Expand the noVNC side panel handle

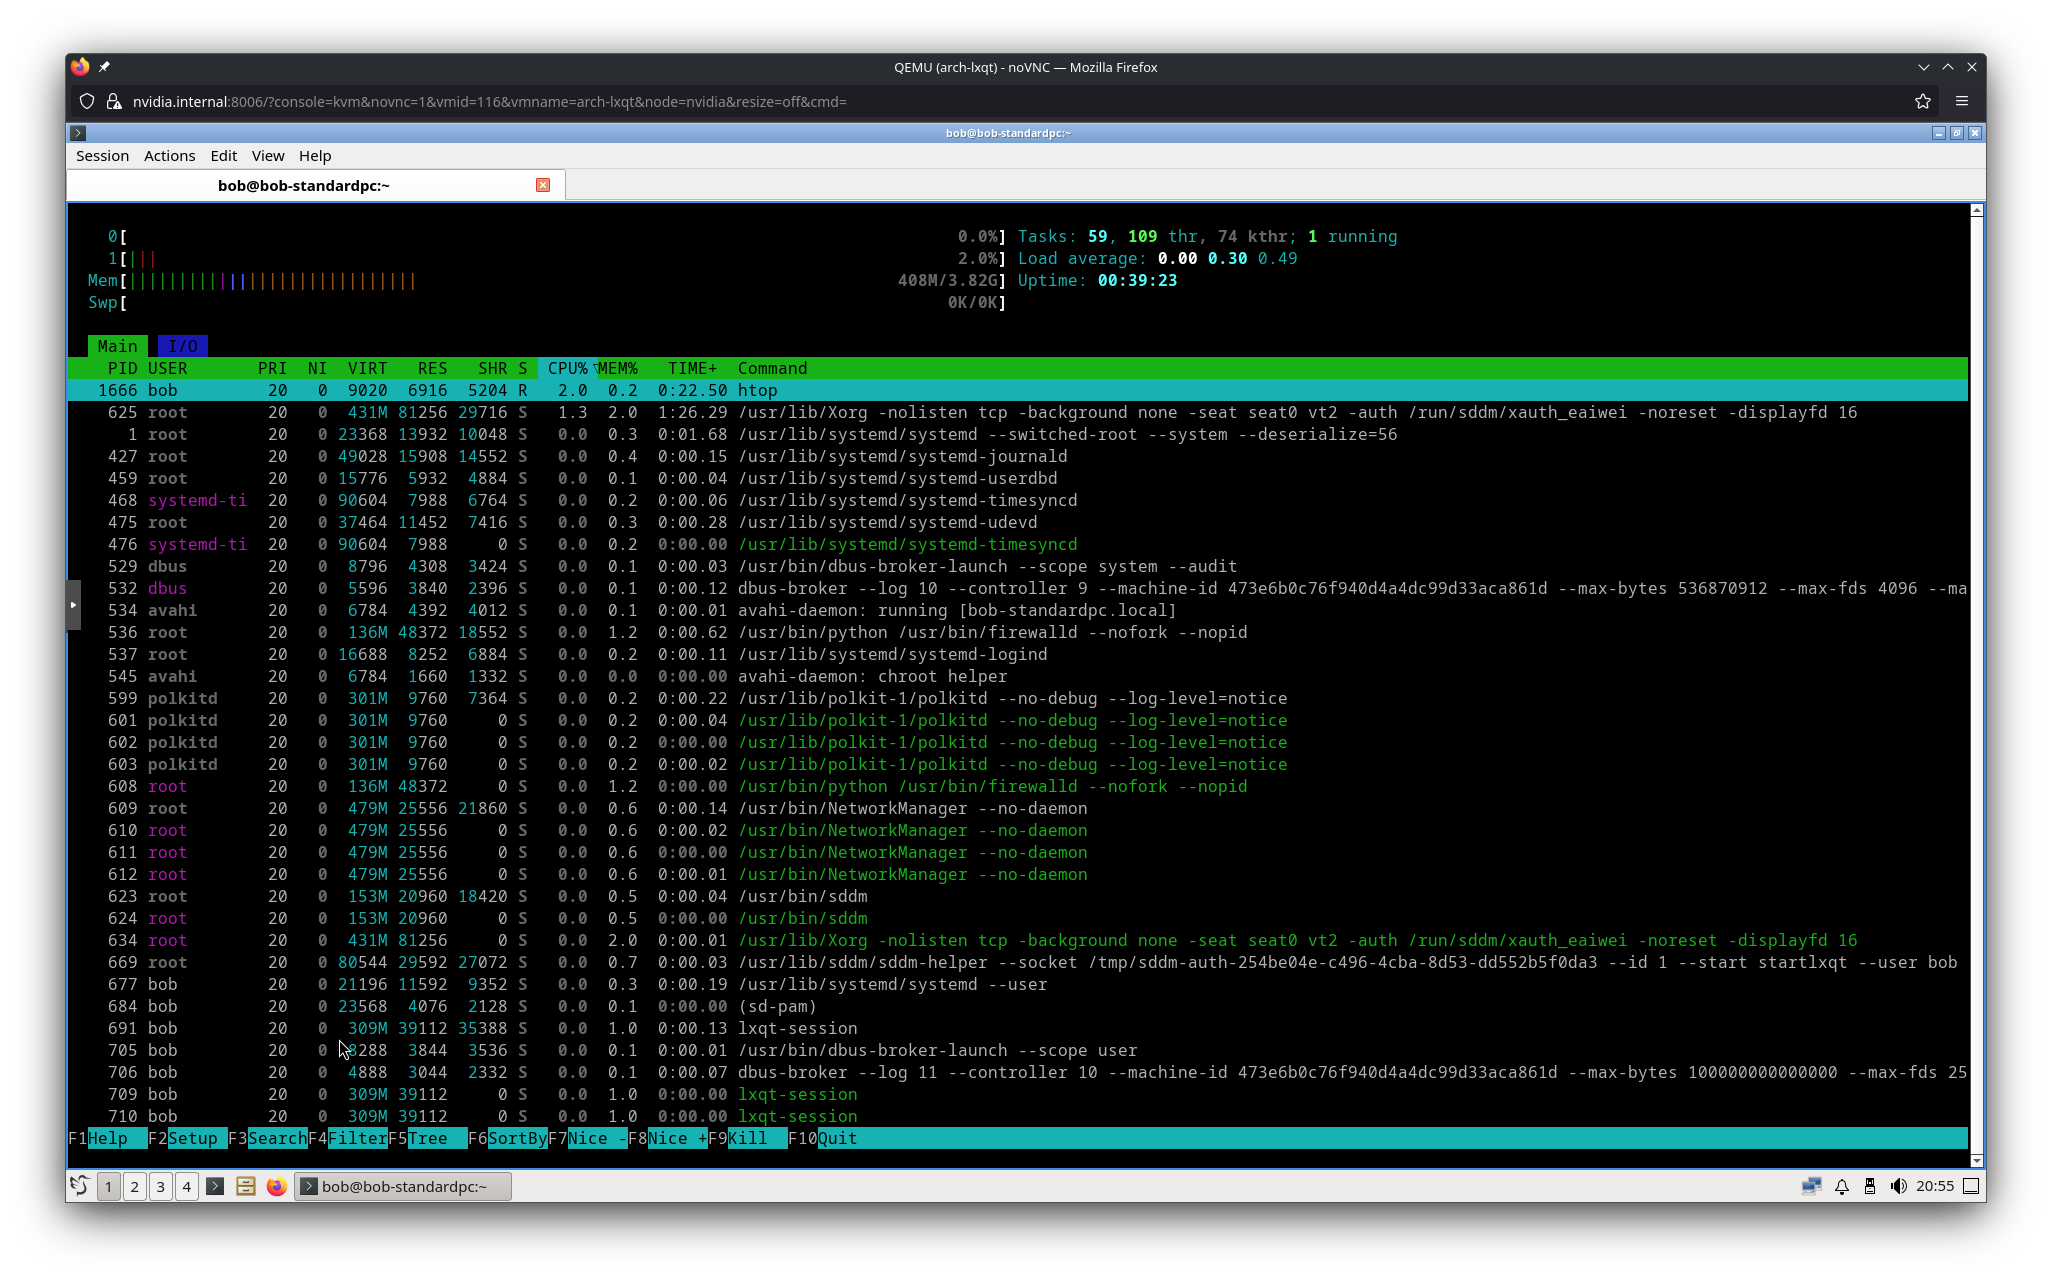coord(74,604)
